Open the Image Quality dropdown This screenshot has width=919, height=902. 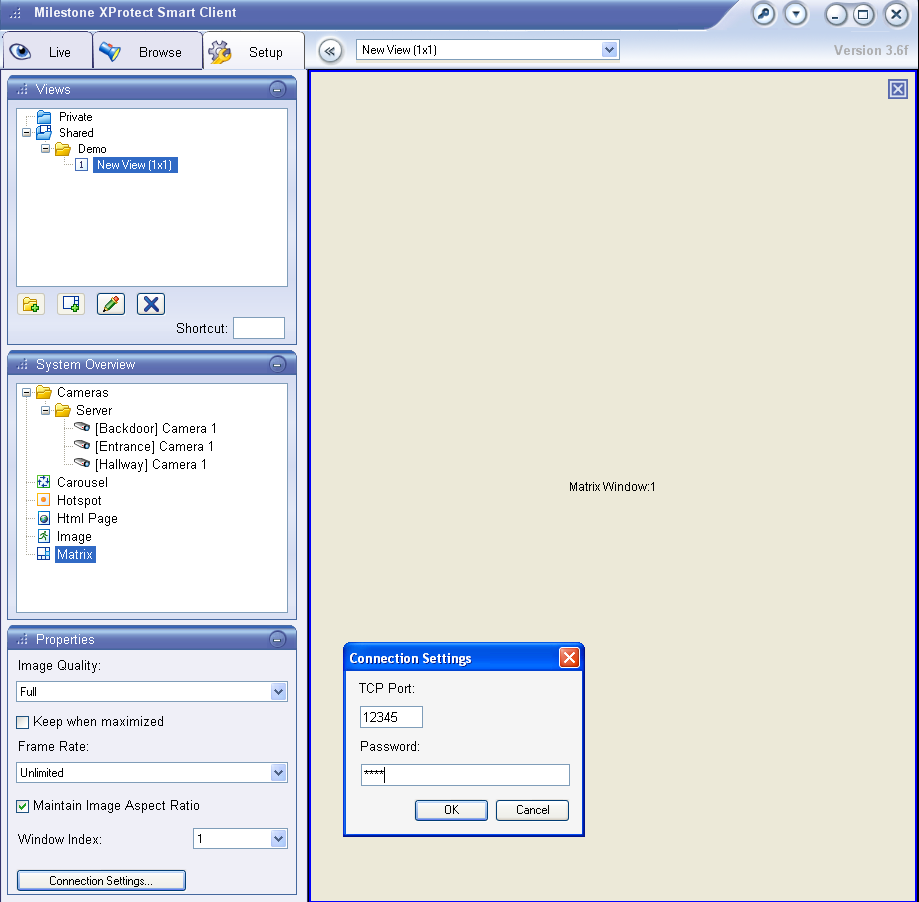click(x=278, y=692)
